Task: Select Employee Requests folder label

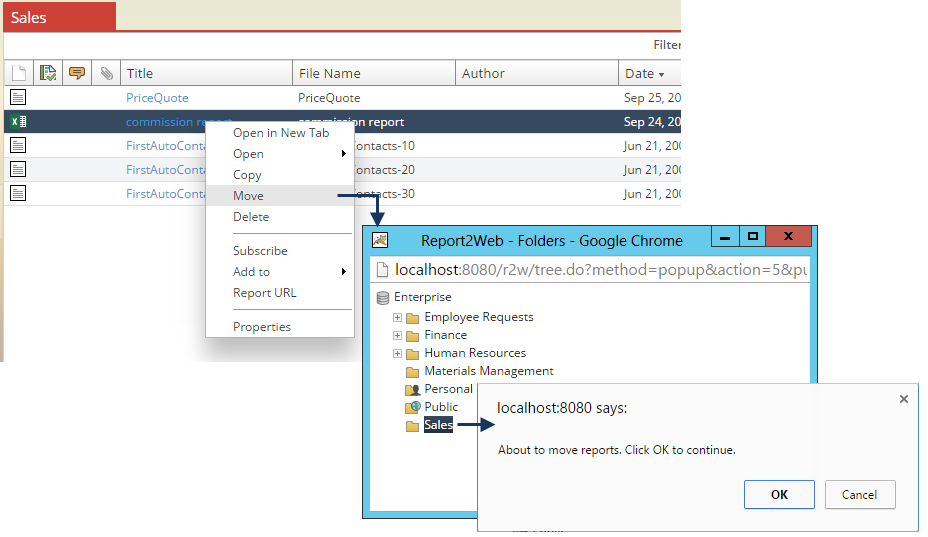Action: [479, 317]
